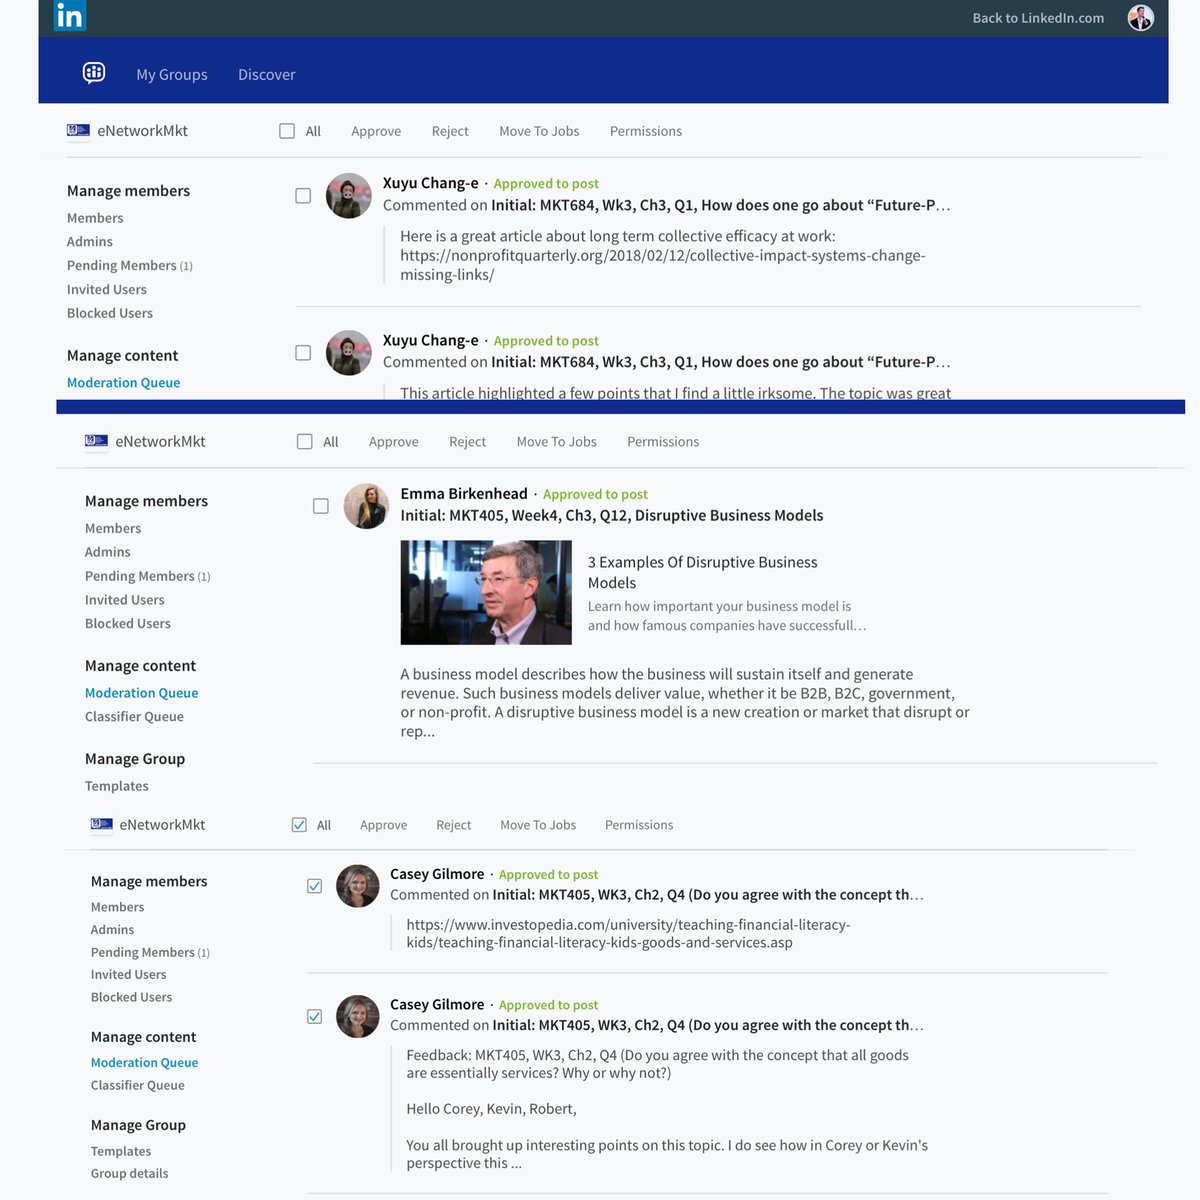Open Templates in the sidebar beside Emma Birkenhead's post
This screenshot has height=1200, width=1200.
click(x=117, y=786)
